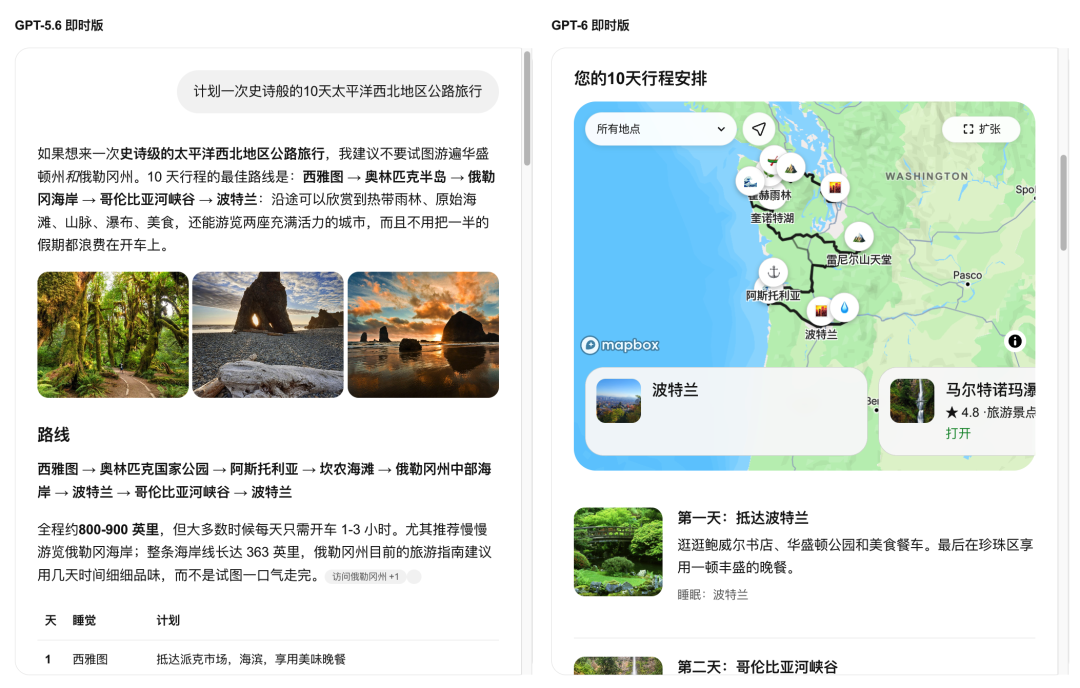Viewport: 1080px width, 688px height.
Task: Open the 第一天 garden thumbnail
Action: 619,552
